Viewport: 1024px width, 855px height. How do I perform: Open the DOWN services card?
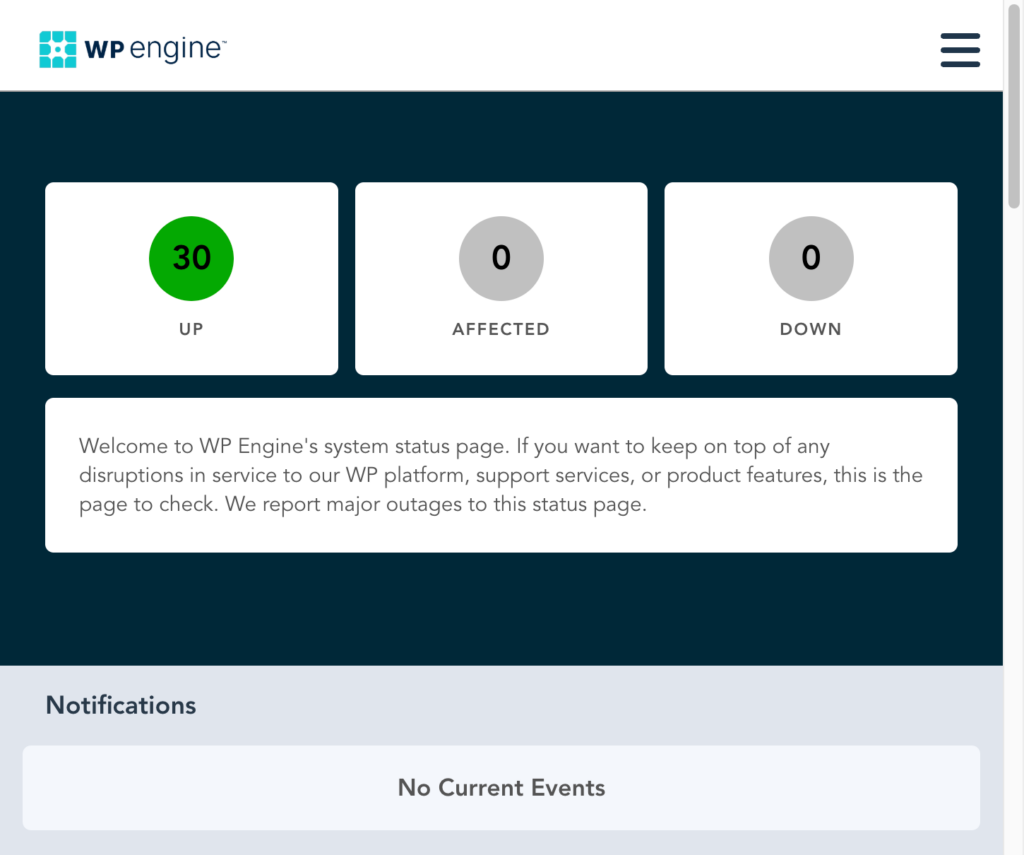coord(810,278)
